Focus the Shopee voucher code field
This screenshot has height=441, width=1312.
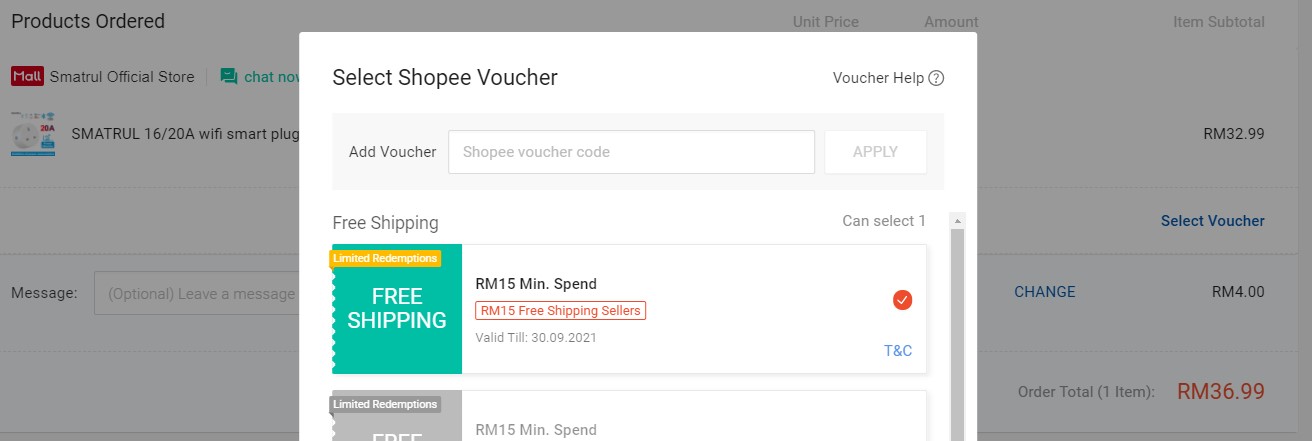631,152
